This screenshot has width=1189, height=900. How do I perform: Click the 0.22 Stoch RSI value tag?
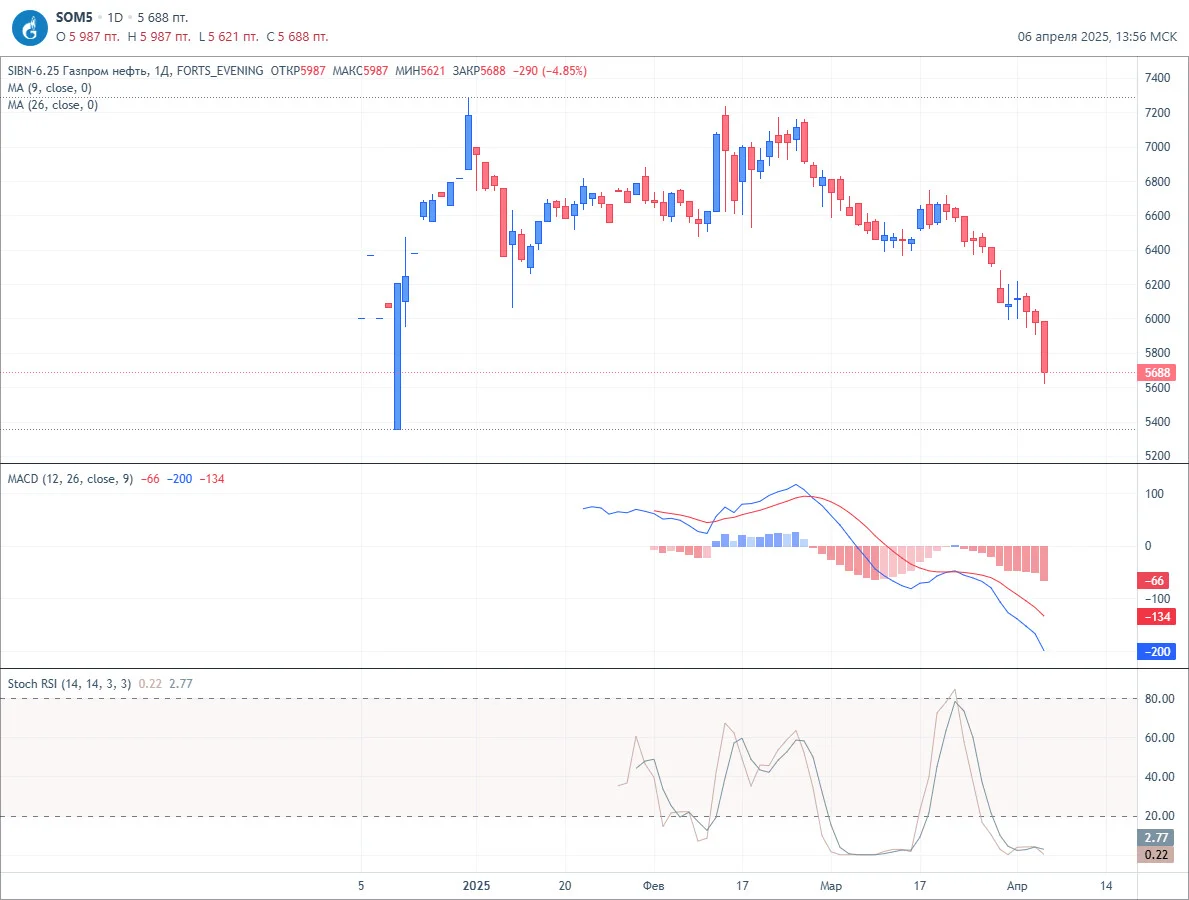[x=1156, y=855]
